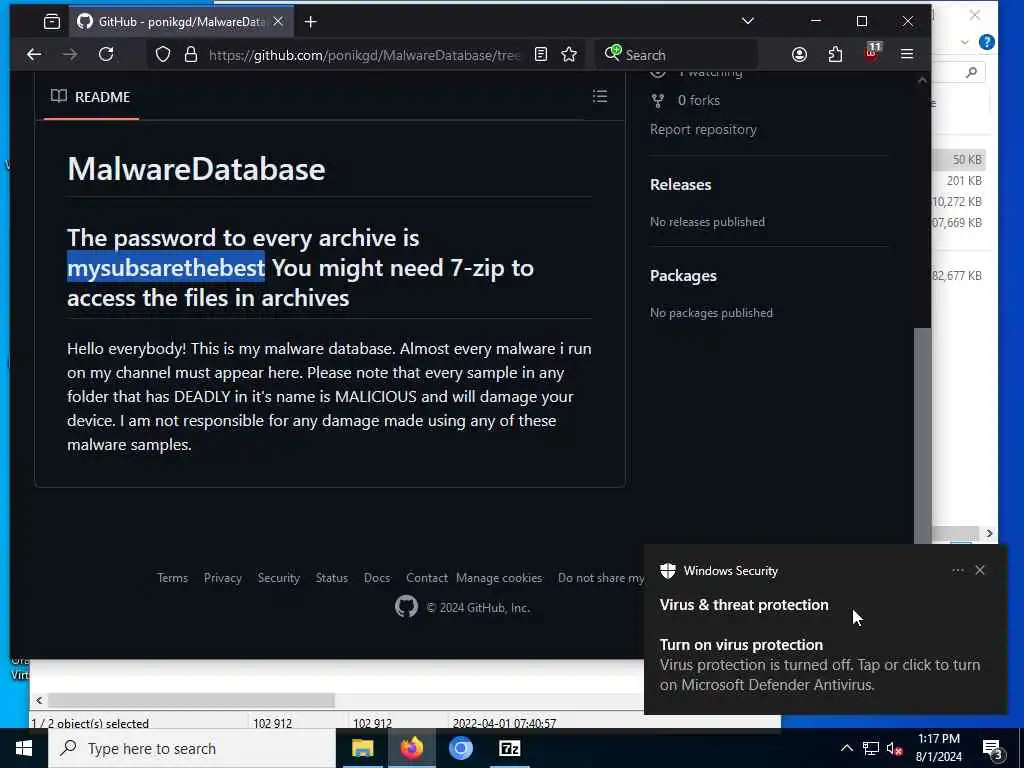Click the left arrow of the 7-Zip scrollbar
The height and width of the screenshot is (768, 1024).
point(39,700)
